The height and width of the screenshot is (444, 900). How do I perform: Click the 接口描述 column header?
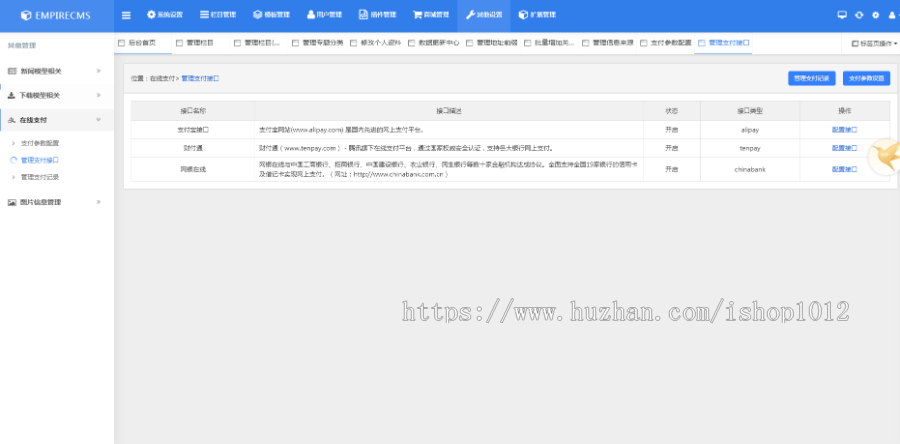coord(449,111)
